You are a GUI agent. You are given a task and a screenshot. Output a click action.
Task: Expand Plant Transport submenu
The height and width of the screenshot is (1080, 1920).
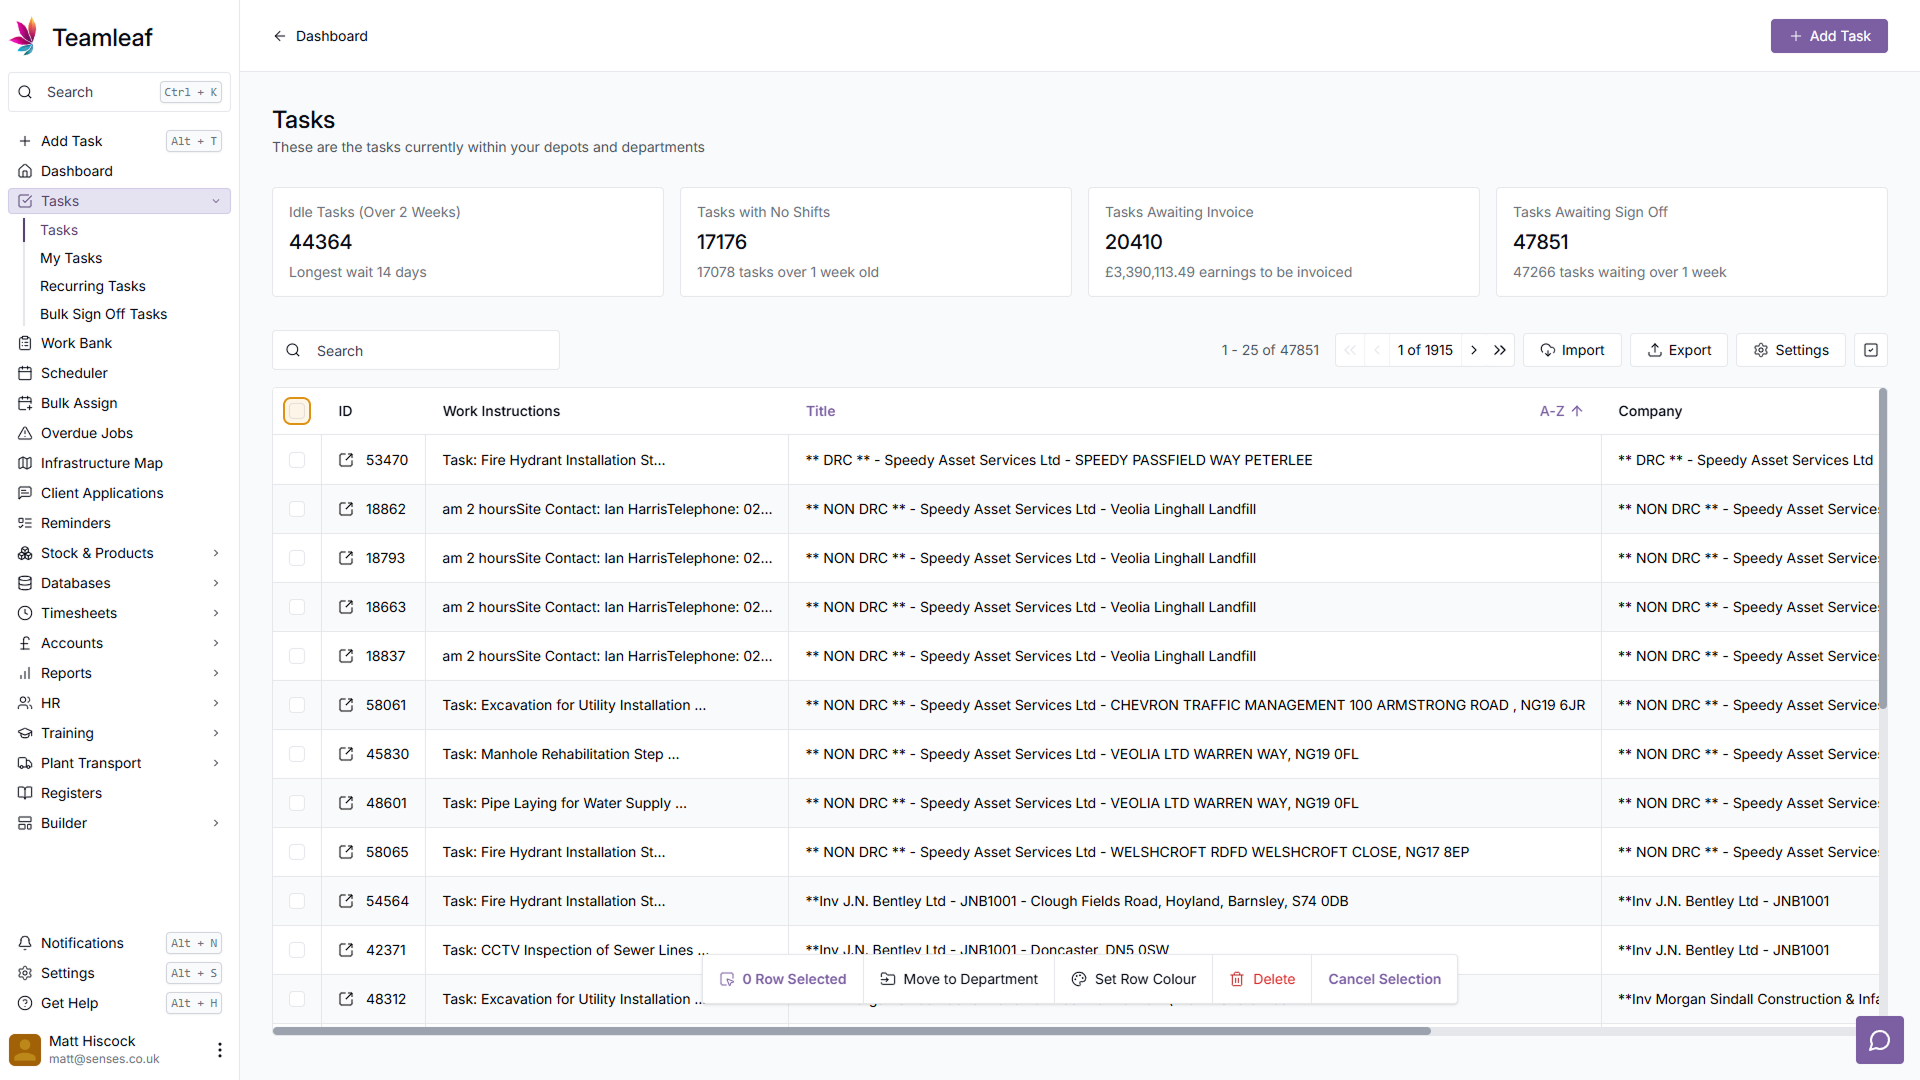[x=216, y=763]
